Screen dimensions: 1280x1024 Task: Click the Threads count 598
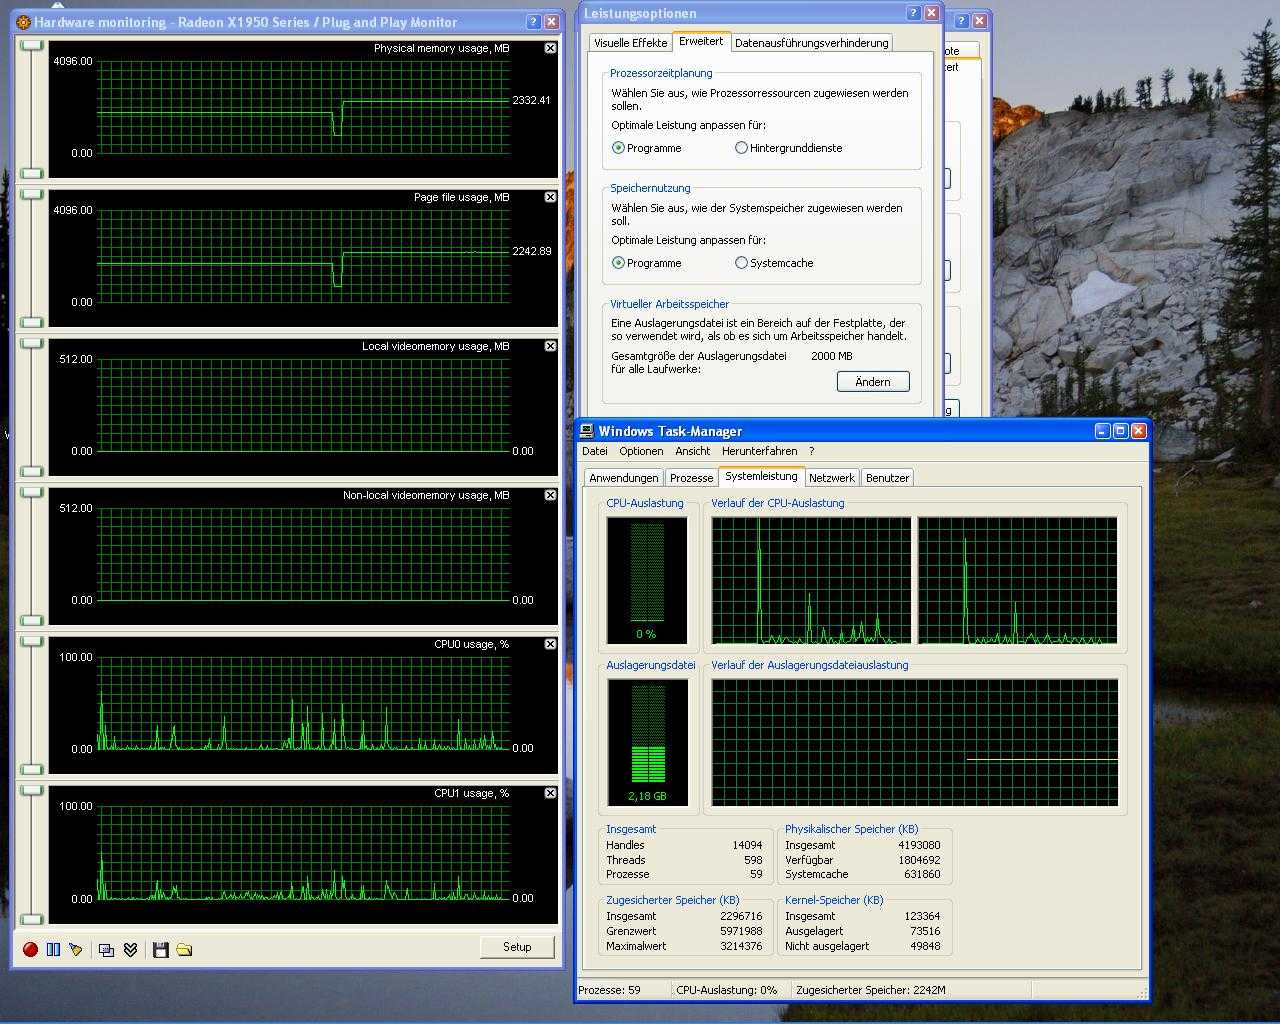(752, 860)
